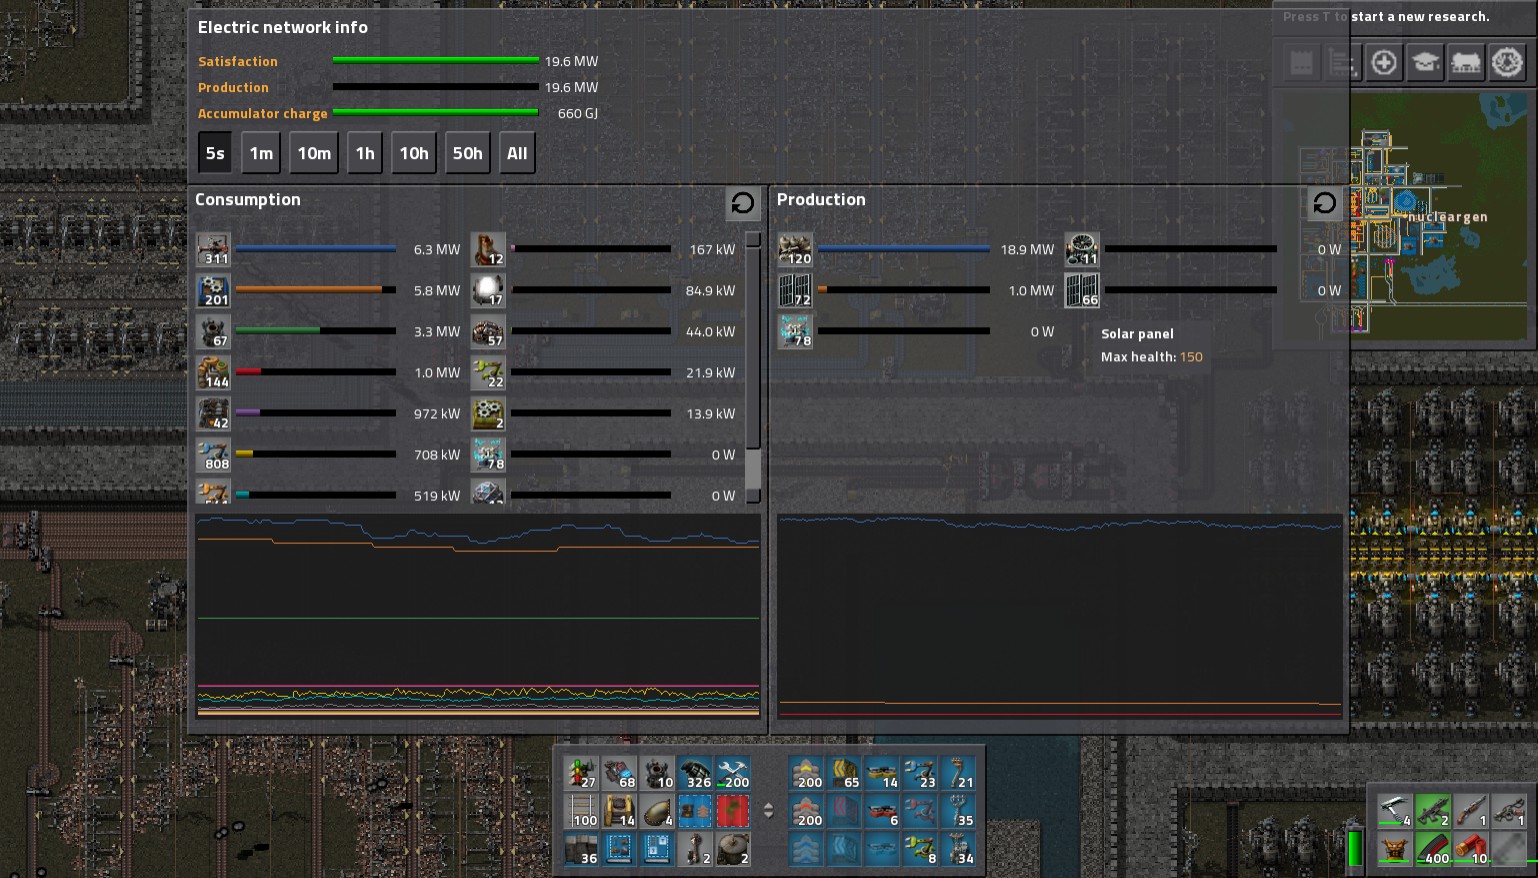Open the research screen with graduation cap icon
Image resolution: width=1538 pixels, height=878 pixels.
(x=1425, y=63)
